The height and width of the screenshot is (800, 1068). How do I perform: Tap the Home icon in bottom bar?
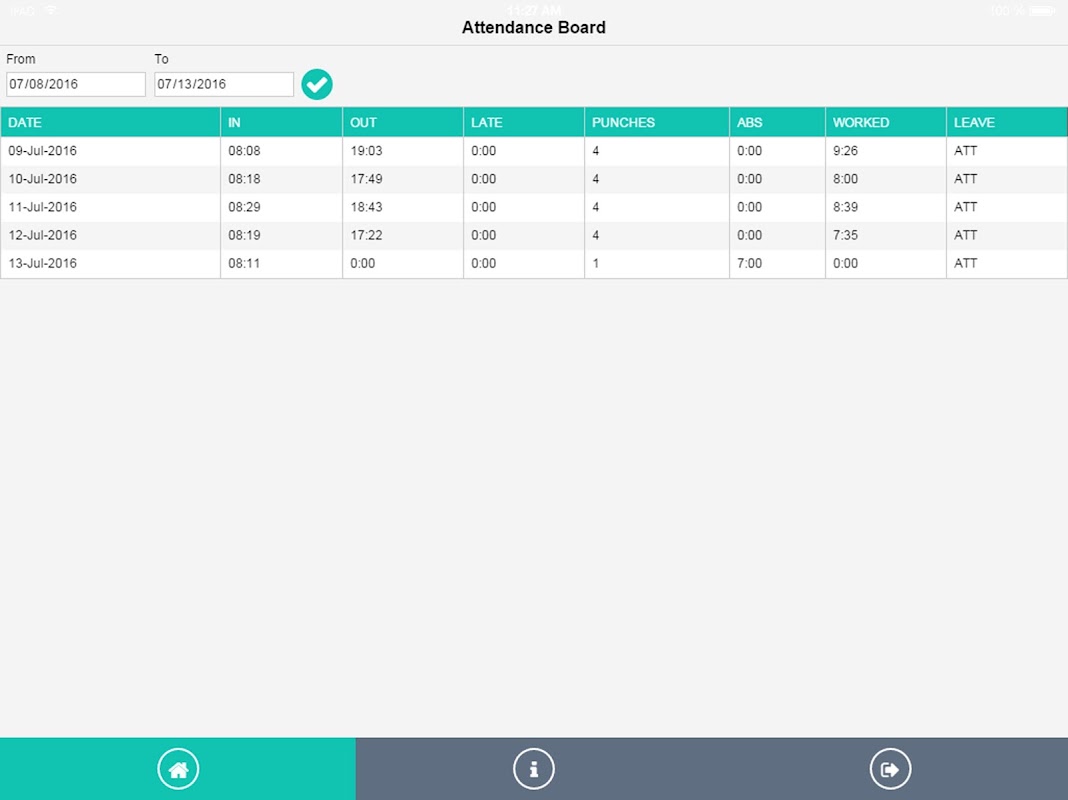tap(178, 769)
